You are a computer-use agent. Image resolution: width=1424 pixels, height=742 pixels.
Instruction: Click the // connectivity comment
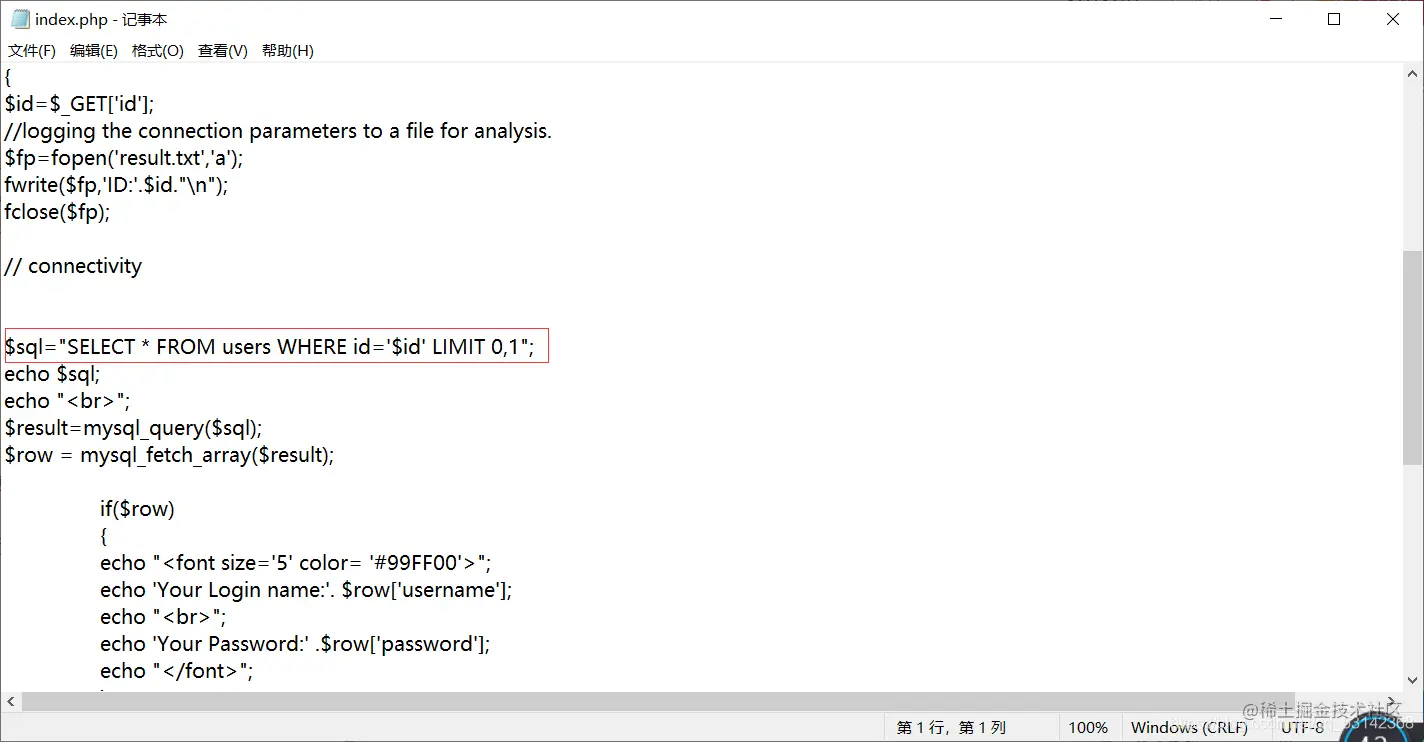coord(73,266)
